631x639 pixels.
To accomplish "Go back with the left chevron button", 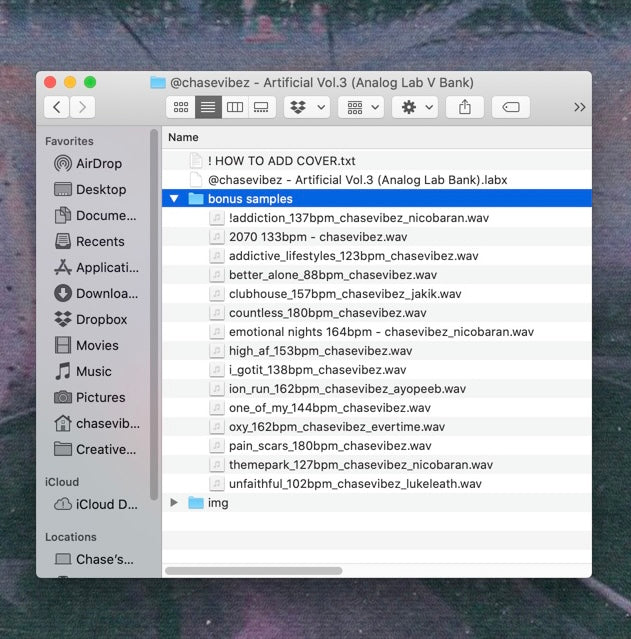I will pyautogui.click(x=57, y=107).
